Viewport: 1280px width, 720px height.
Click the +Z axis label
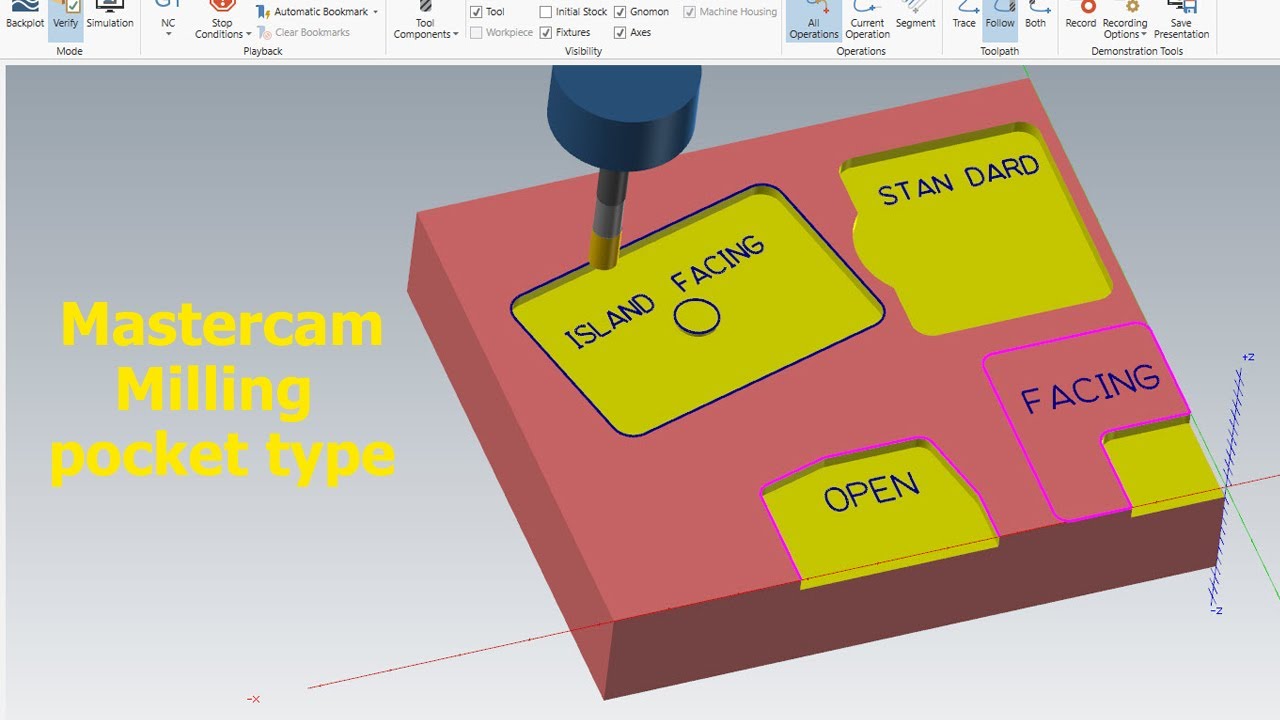pyautogui.click(x=1247, y=357)
